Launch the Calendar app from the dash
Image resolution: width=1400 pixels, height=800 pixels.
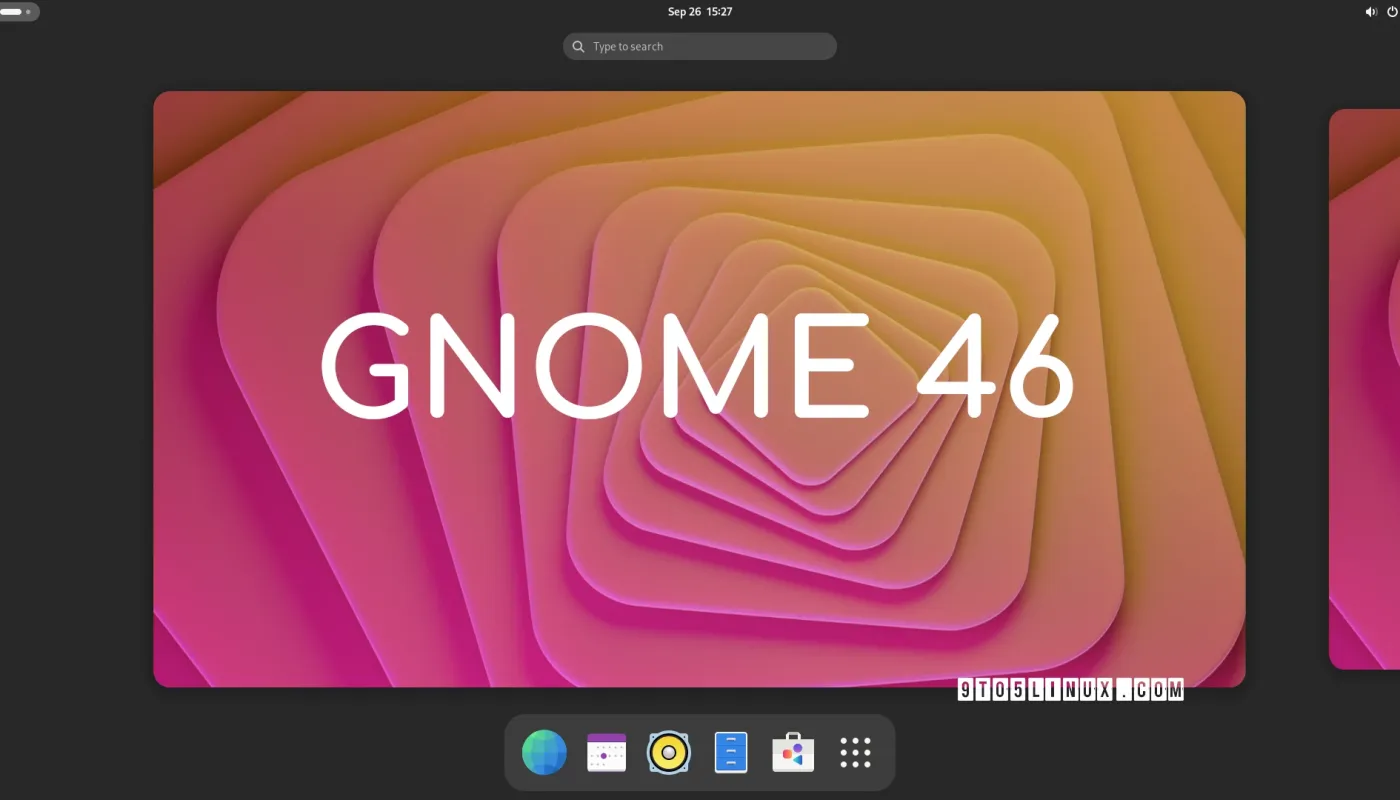[605, 752]
